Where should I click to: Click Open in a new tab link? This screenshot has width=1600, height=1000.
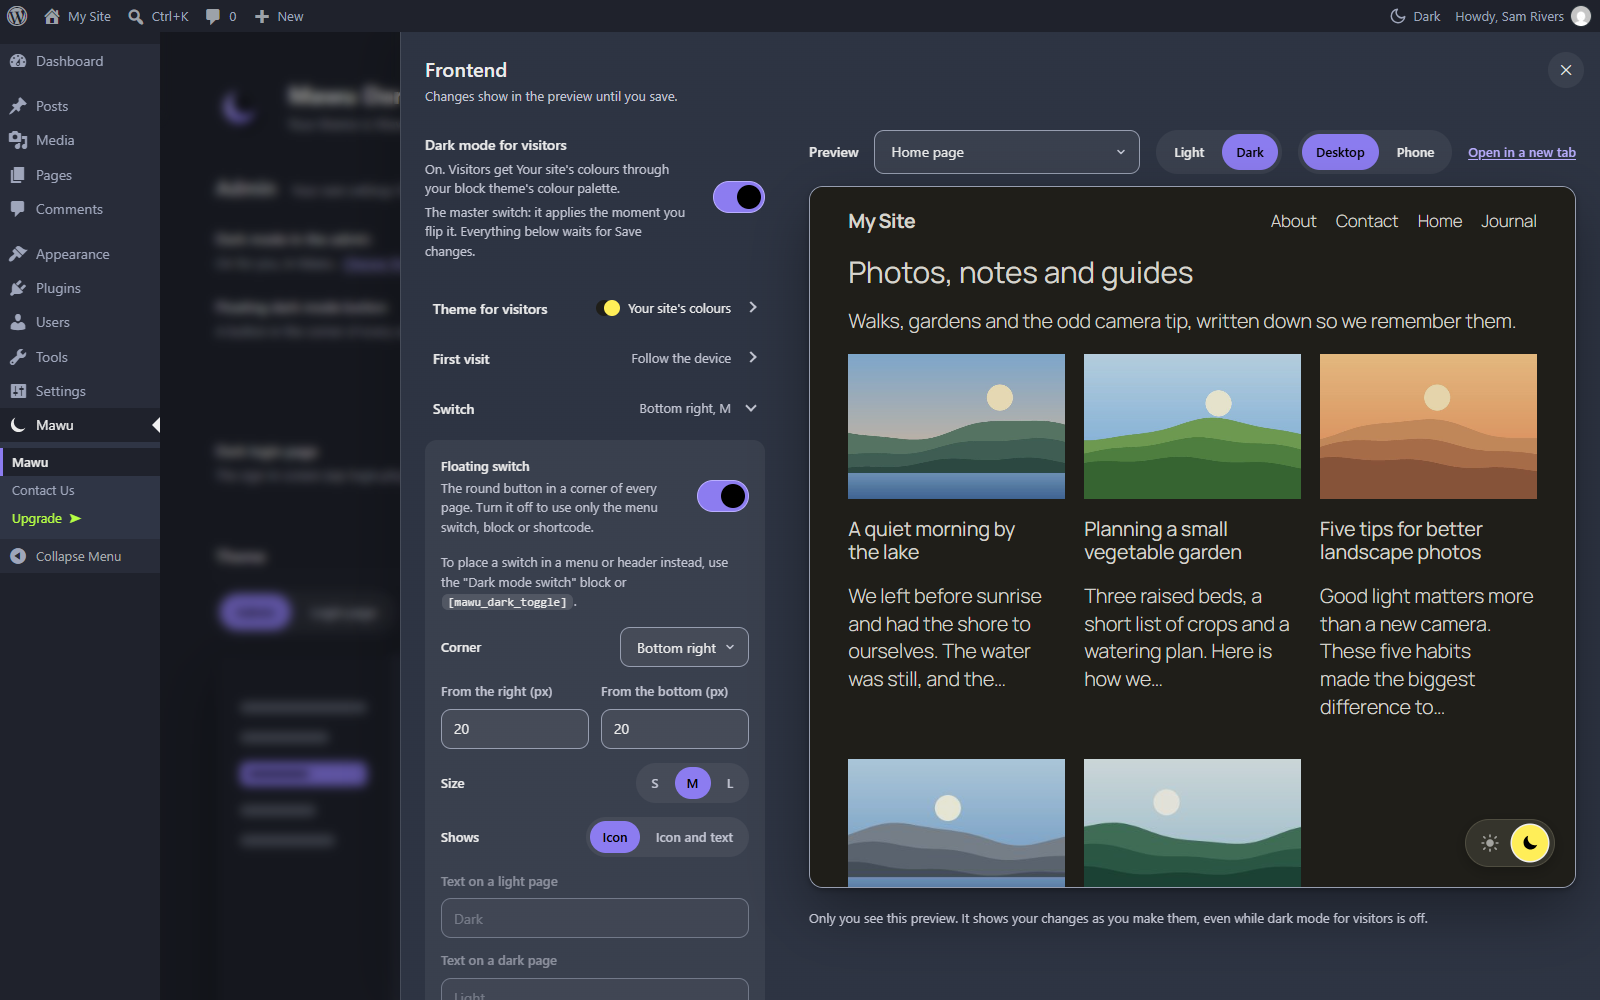[x=1521, y=152]
